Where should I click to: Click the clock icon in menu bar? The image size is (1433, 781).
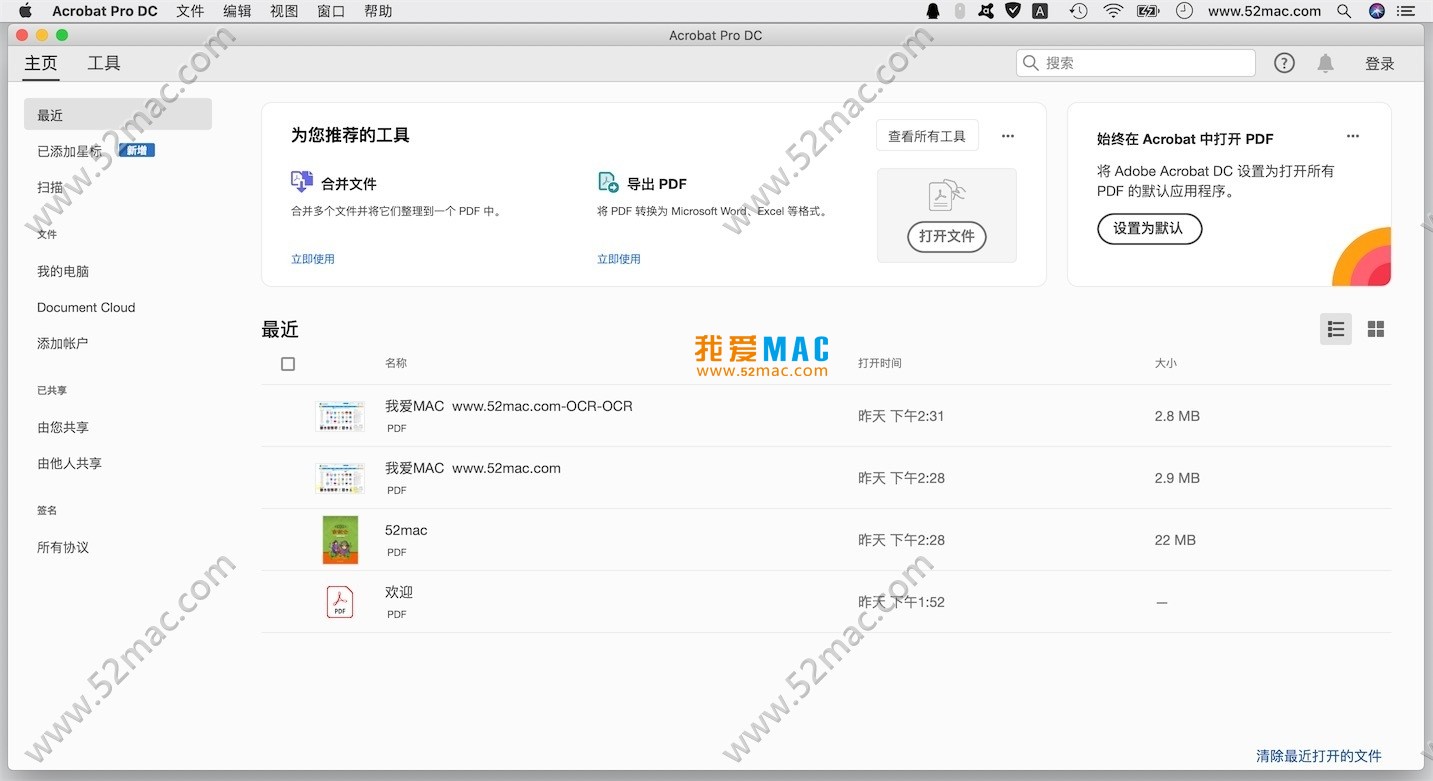coord(1184,11)
